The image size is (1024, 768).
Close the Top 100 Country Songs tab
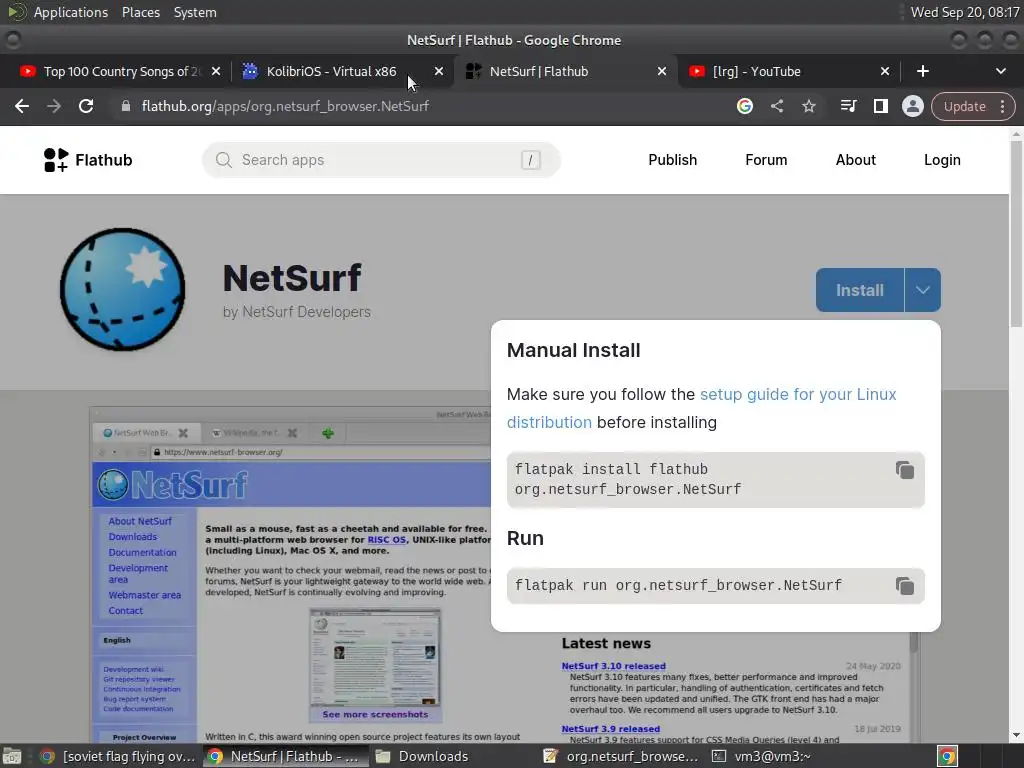point(216,71)
